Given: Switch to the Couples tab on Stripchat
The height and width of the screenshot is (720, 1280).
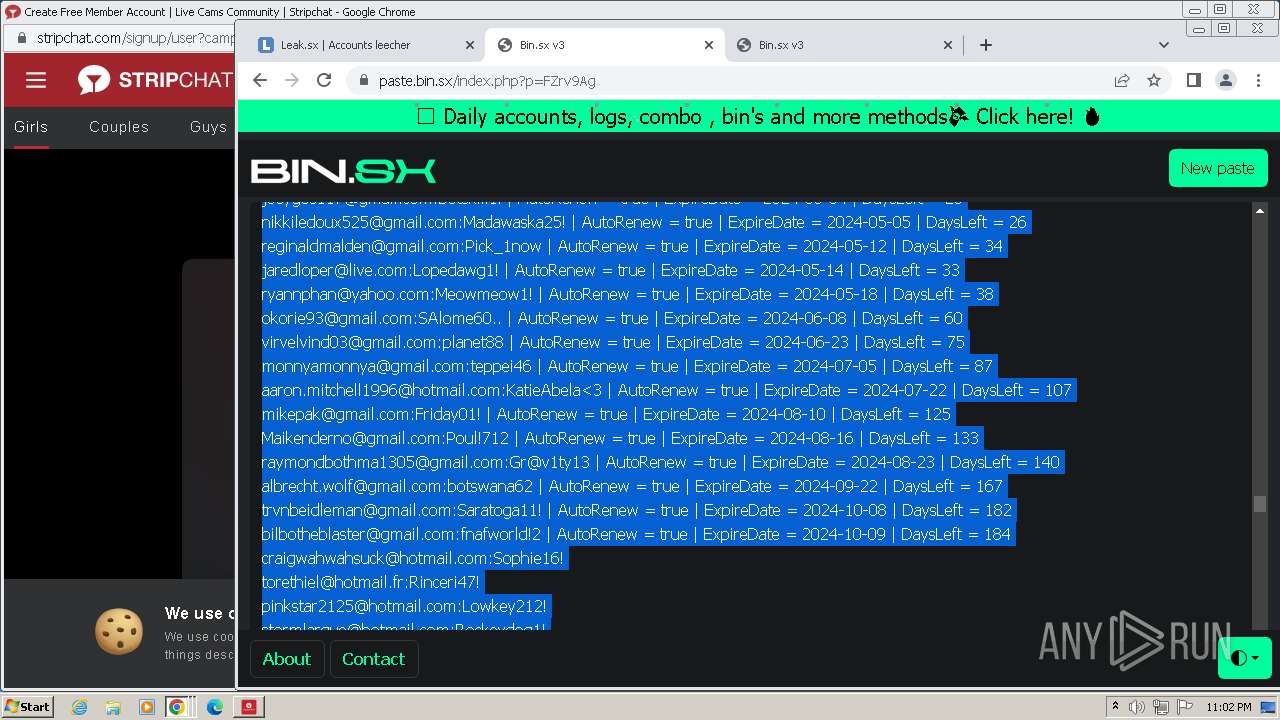Looking at the screenshot, I should click(x=118, y=127).
